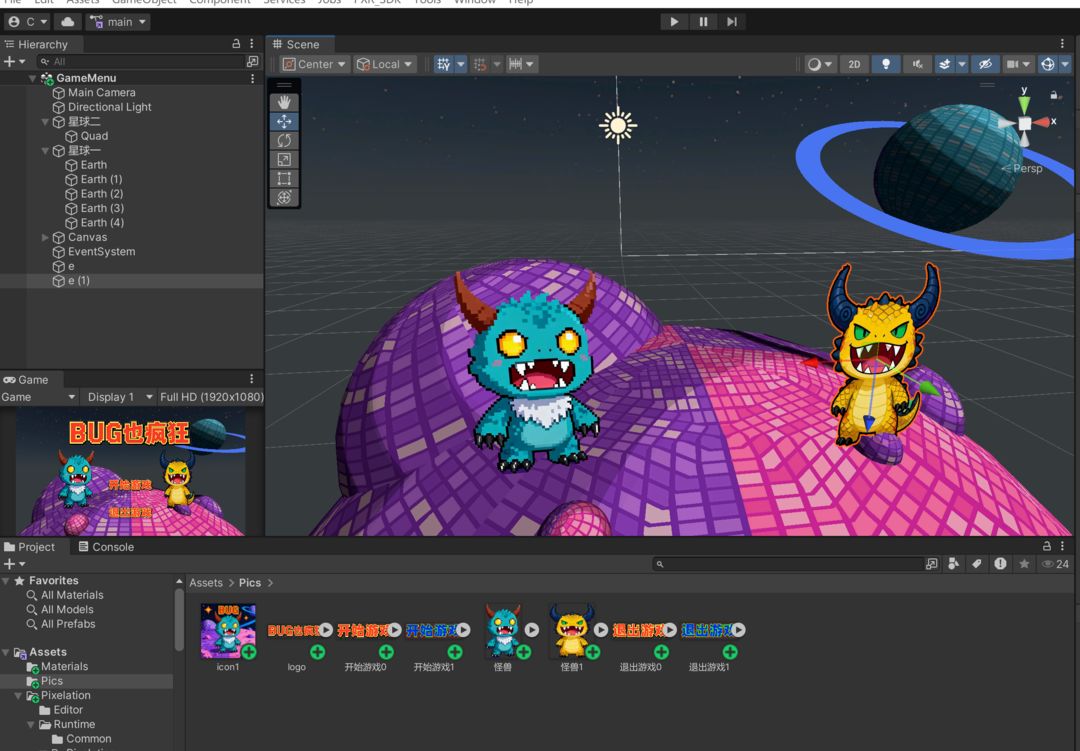Open the cloud services icon
The image size is (1080, 751).
click(68, 22)
